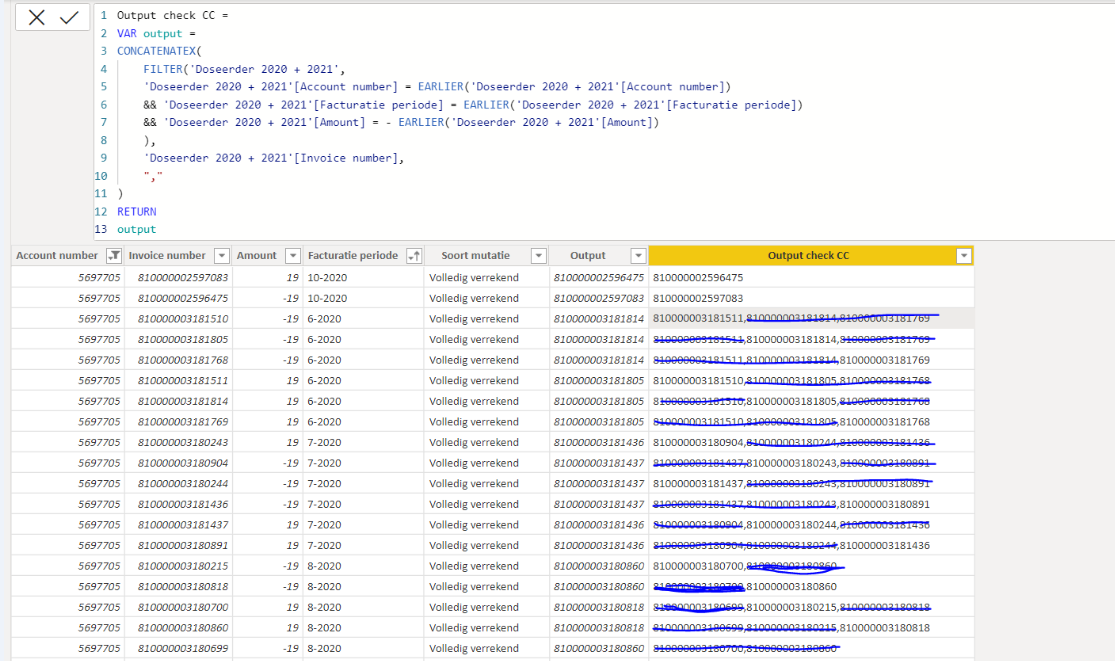
Task: Click Output cell 810000002596475 in the first row
Action: [x=599, y=277]
